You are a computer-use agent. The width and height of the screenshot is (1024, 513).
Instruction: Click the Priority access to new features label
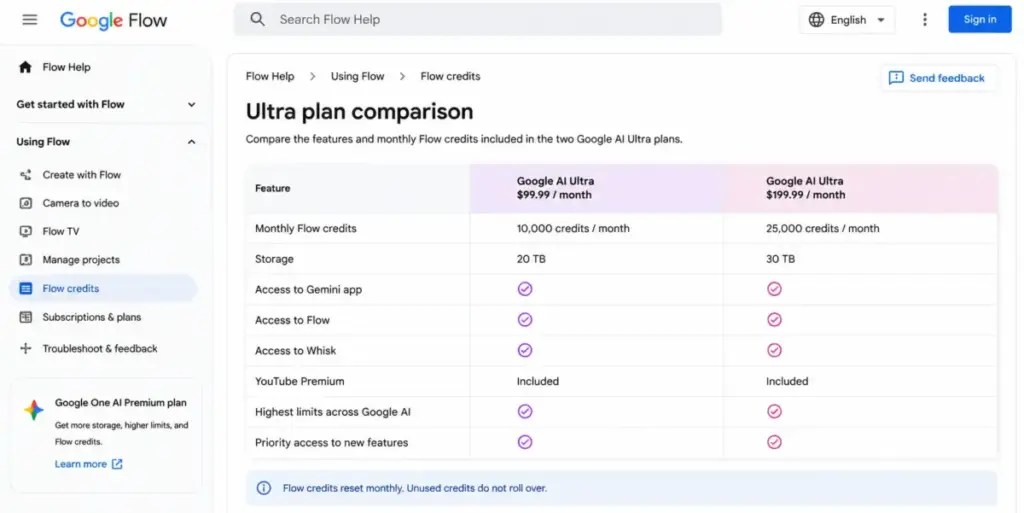click(332, 443)
